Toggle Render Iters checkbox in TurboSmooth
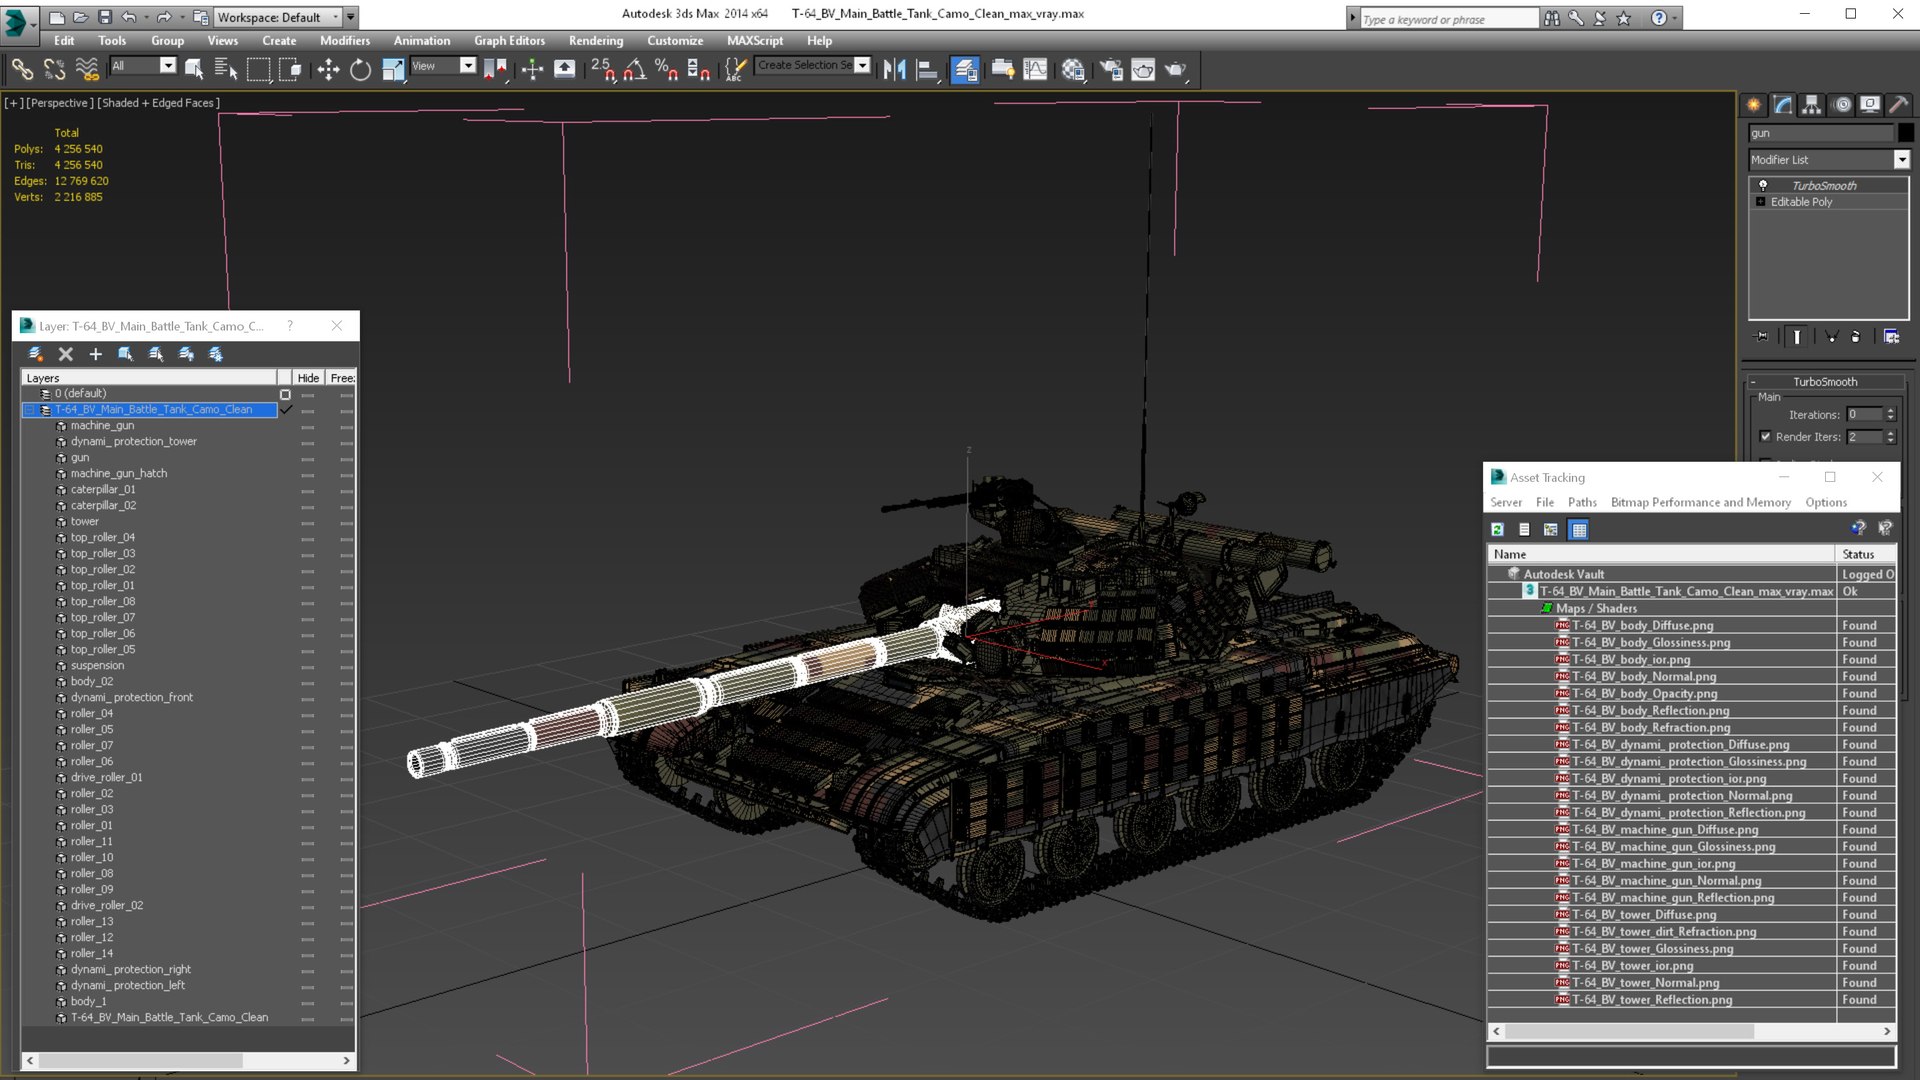 (x=1766, y=436)
